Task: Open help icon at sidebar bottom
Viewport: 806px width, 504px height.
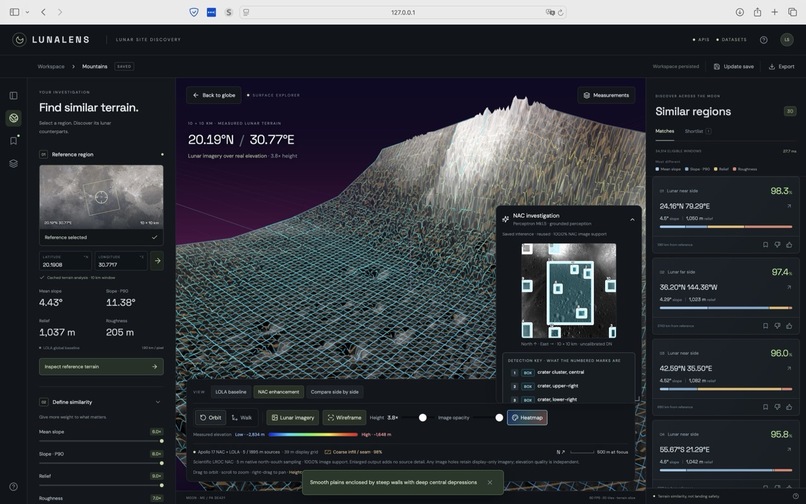Action: 13,487
